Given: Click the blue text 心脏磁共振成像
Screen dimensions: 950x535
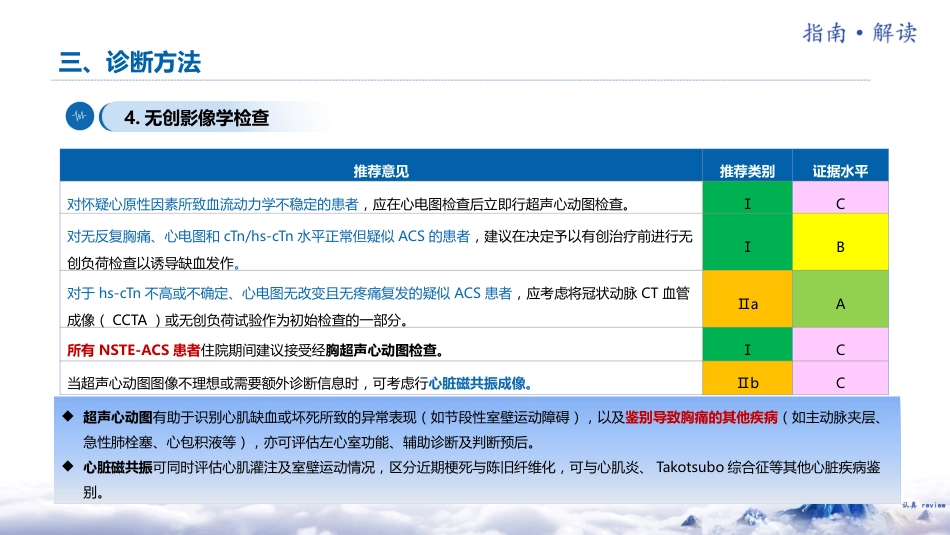Looking at the screenshot, I should tap(477, 383).
